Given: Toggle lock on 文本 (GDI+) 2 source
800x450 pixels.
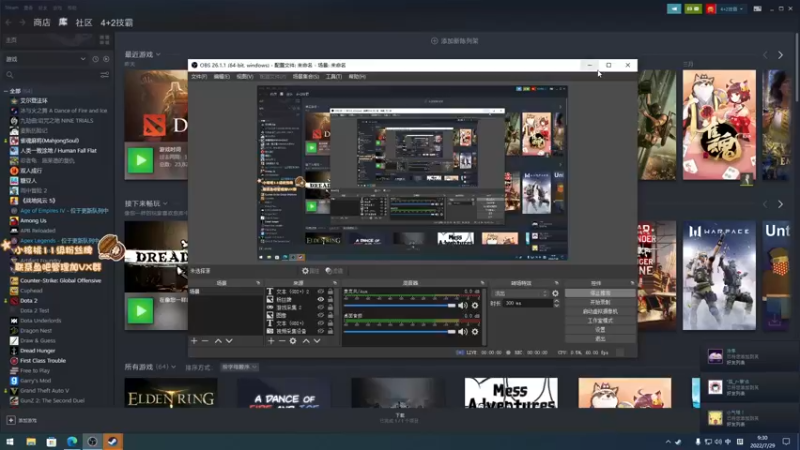Looking at the screenshot, I should [x=330, y=292].
